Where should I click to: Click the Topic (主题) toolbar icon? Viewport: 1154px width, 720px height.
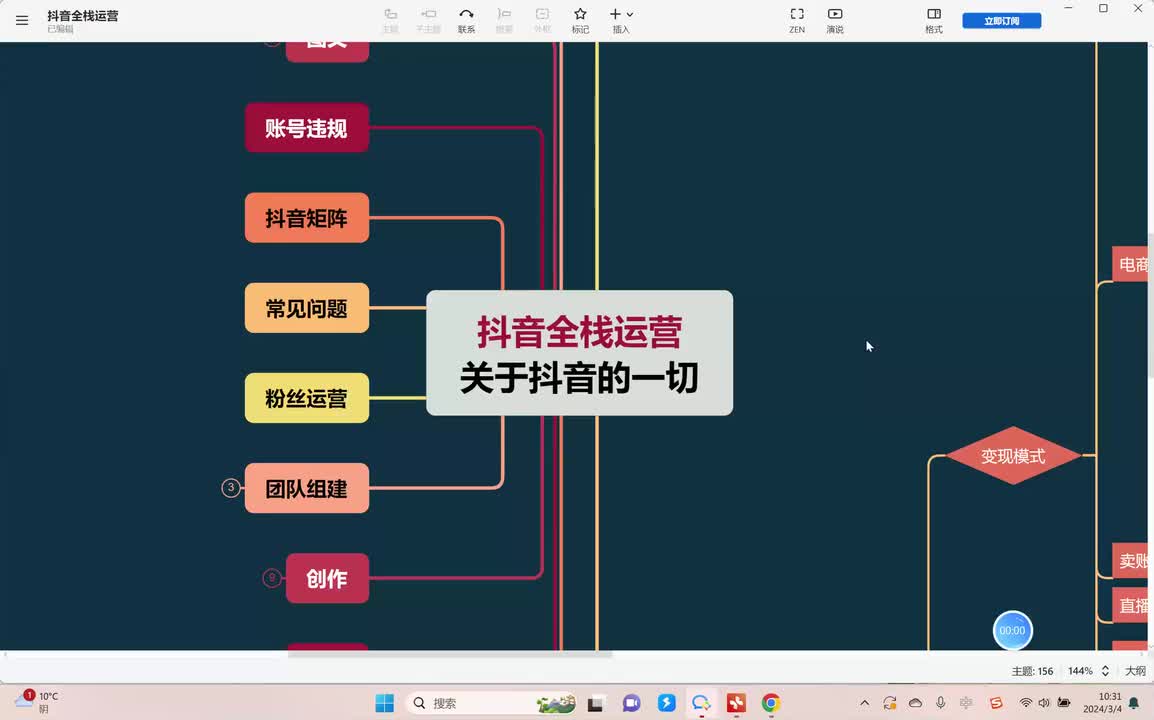tap(391, 21)
